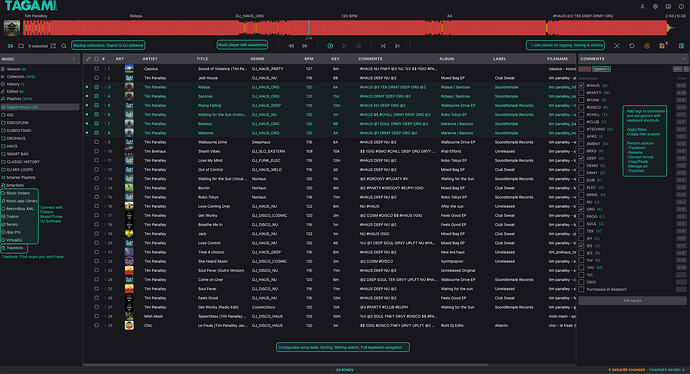The image size is (690, 374).
Task: Select the Mish Mash artist cell
Action: (154, 316)
